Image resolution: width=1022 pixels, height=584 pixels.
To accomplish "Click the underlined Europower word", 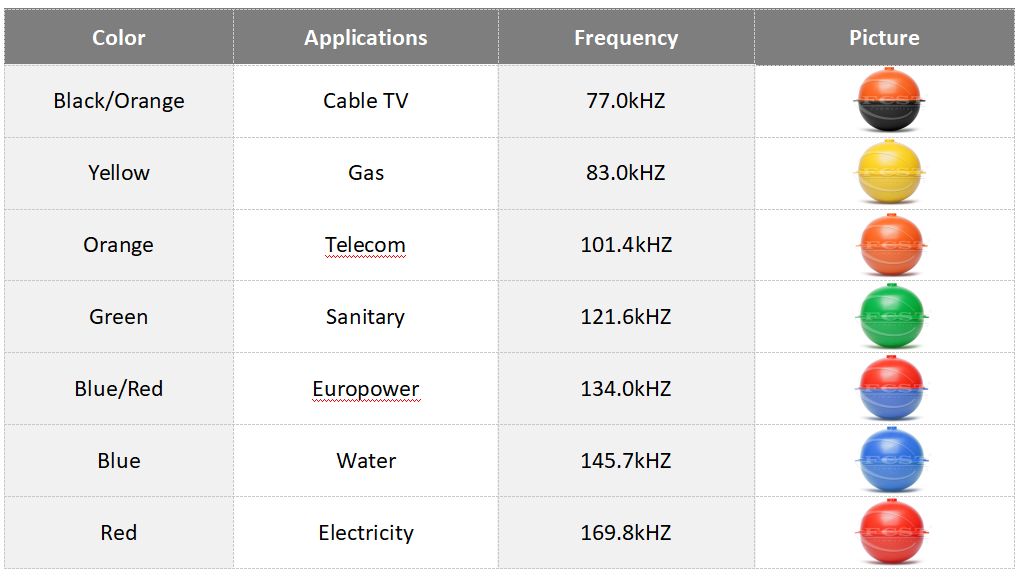I will 365,389.
